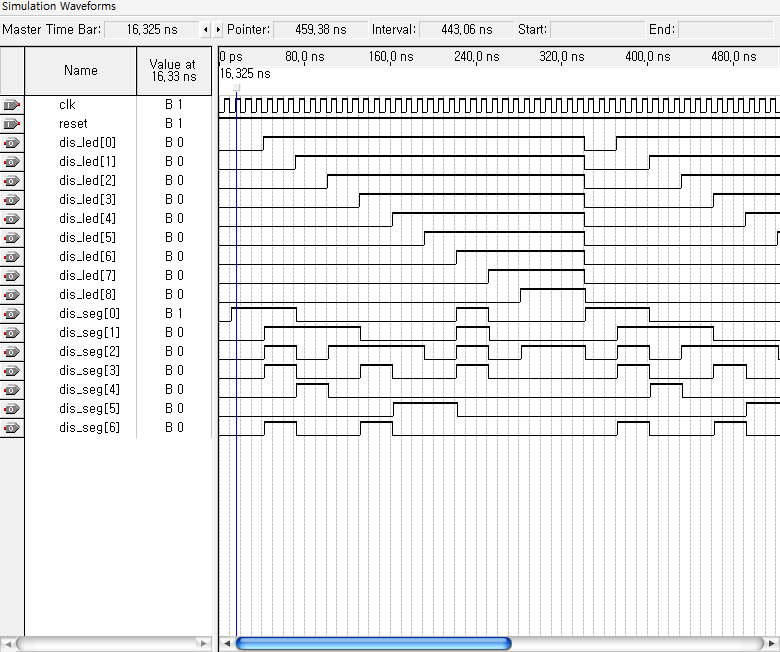Click the Value at 16.33 ns column header
The height and width of the screenshot is (652, 780).
click(x=173, y=71)
